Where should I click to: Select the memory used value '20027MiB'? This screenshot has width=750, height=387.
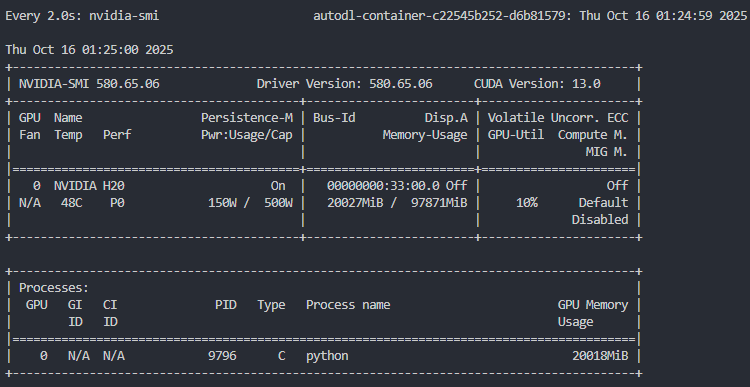[x=355, y=203]
